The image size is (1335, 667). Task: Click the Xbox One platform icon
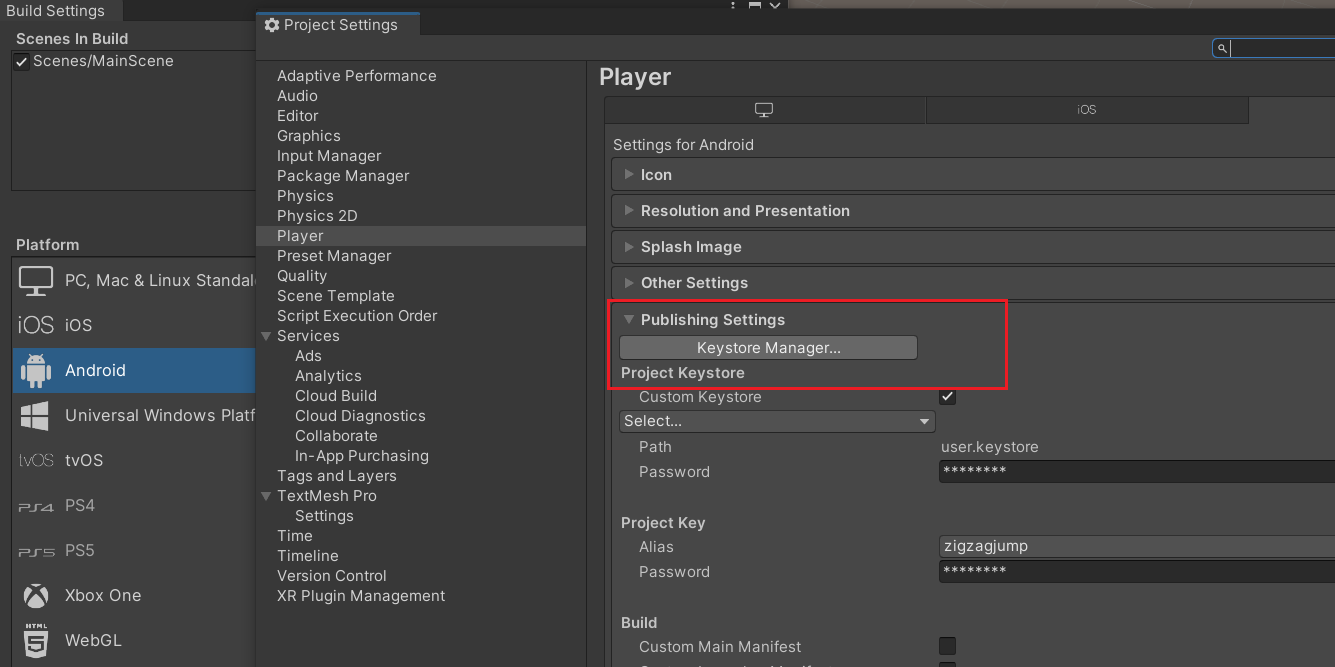[x=36, y=596]
